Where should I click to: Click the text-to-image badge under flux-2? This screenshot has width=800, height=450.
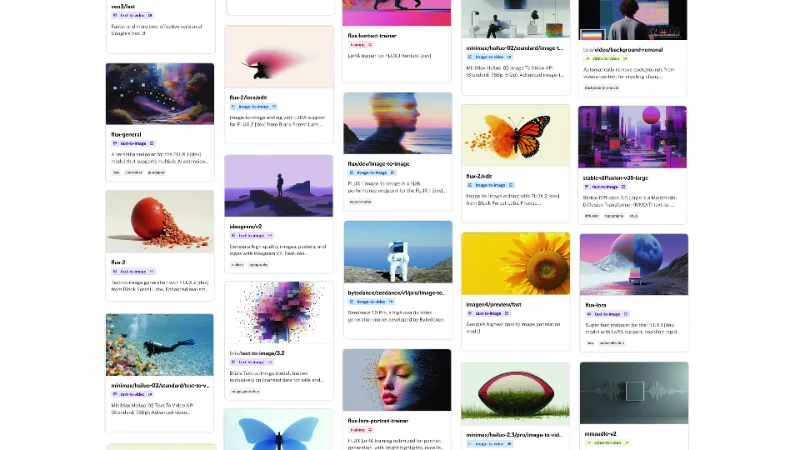click(133, 271)
